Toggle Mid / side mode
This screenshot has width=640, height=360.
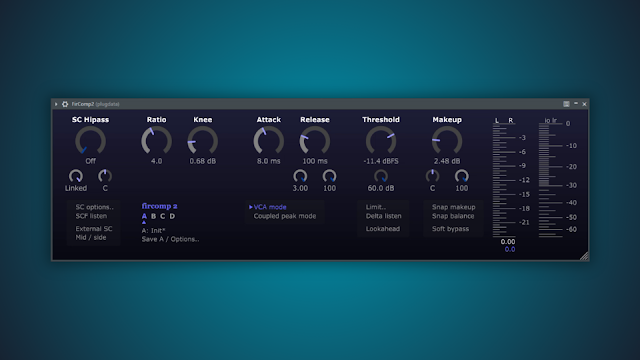(x=91, y=237)
